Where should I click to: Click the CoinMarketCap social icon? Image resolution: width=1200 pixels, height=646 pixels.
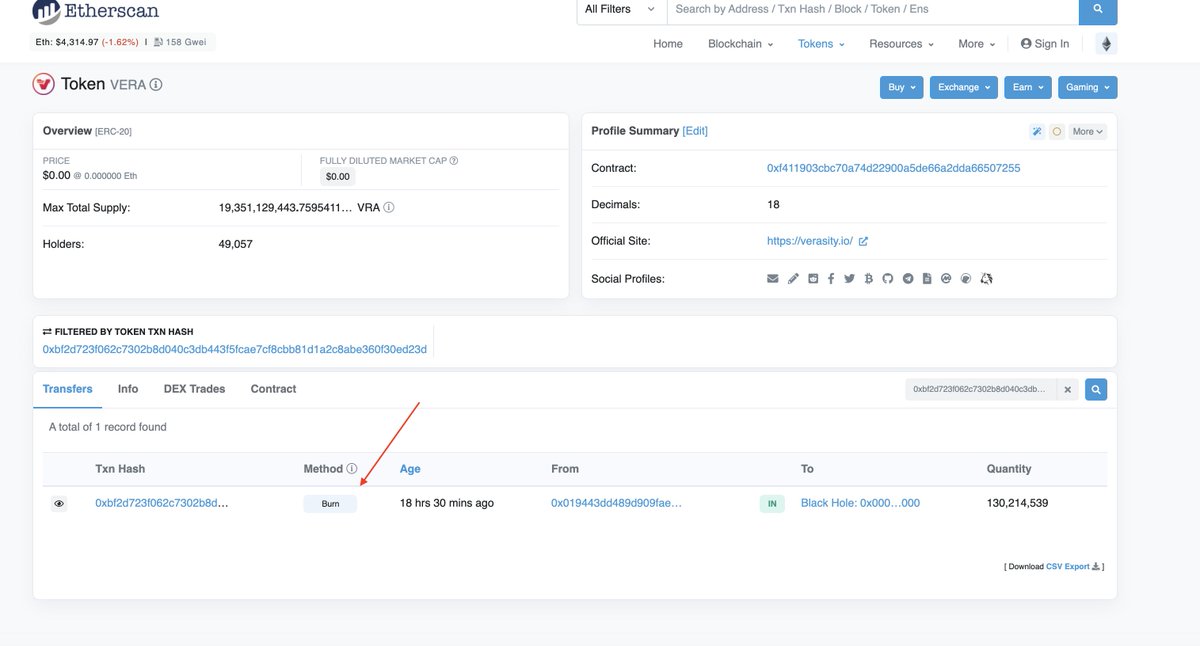click(946, 279)
